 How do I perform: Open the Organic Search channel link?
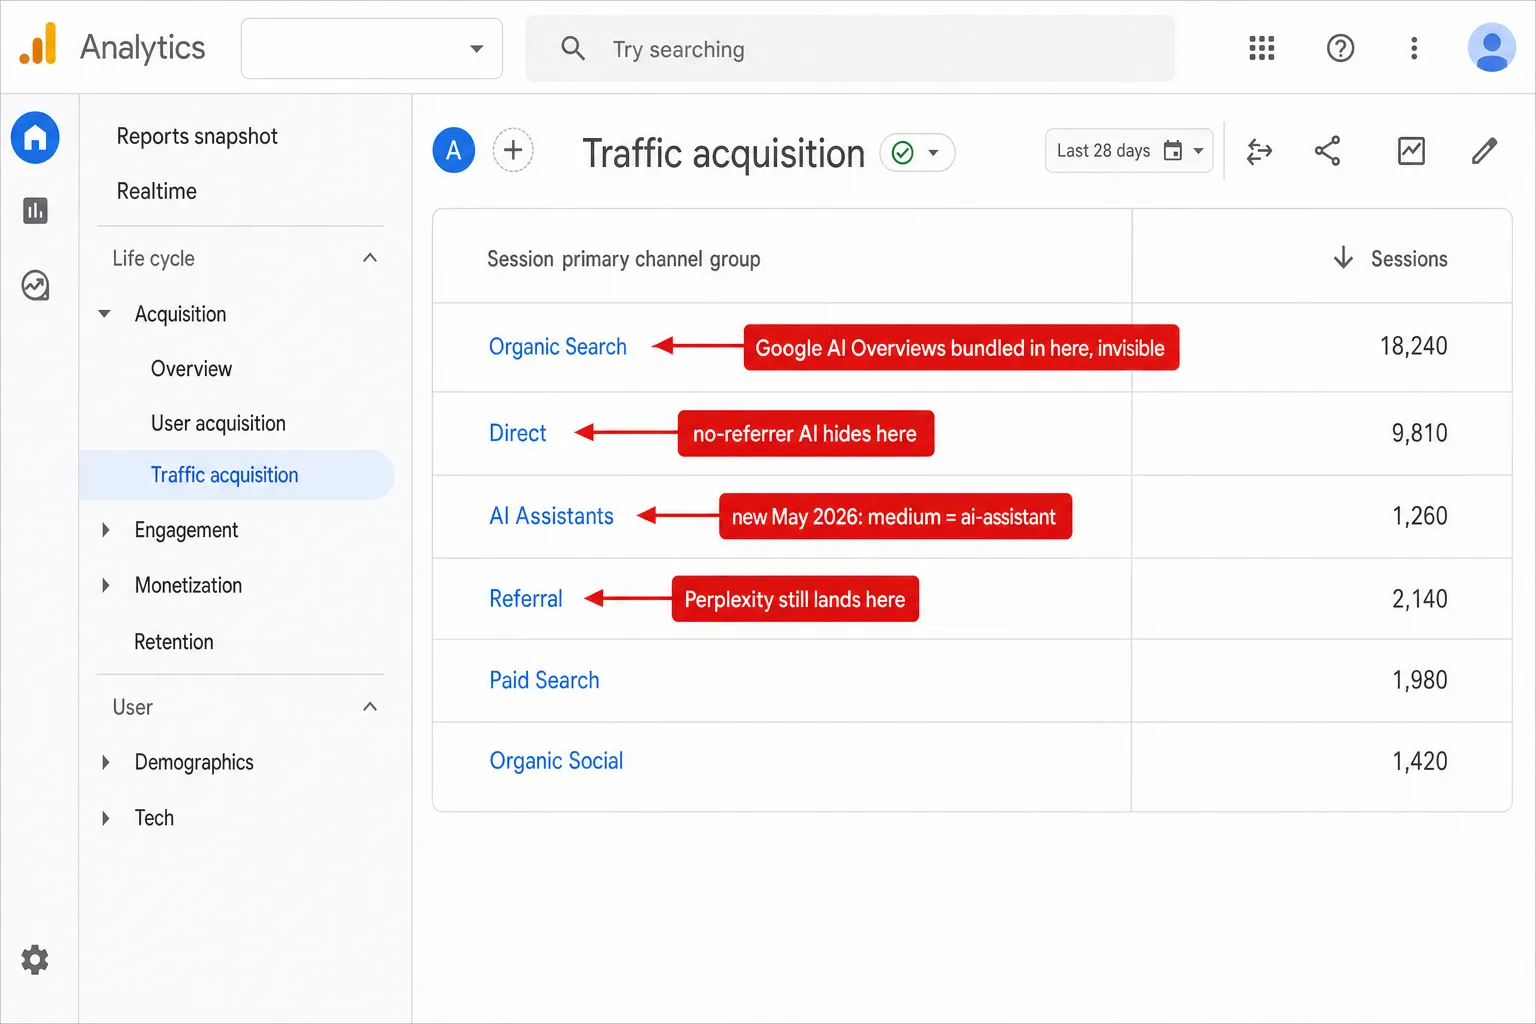(558, 347)
